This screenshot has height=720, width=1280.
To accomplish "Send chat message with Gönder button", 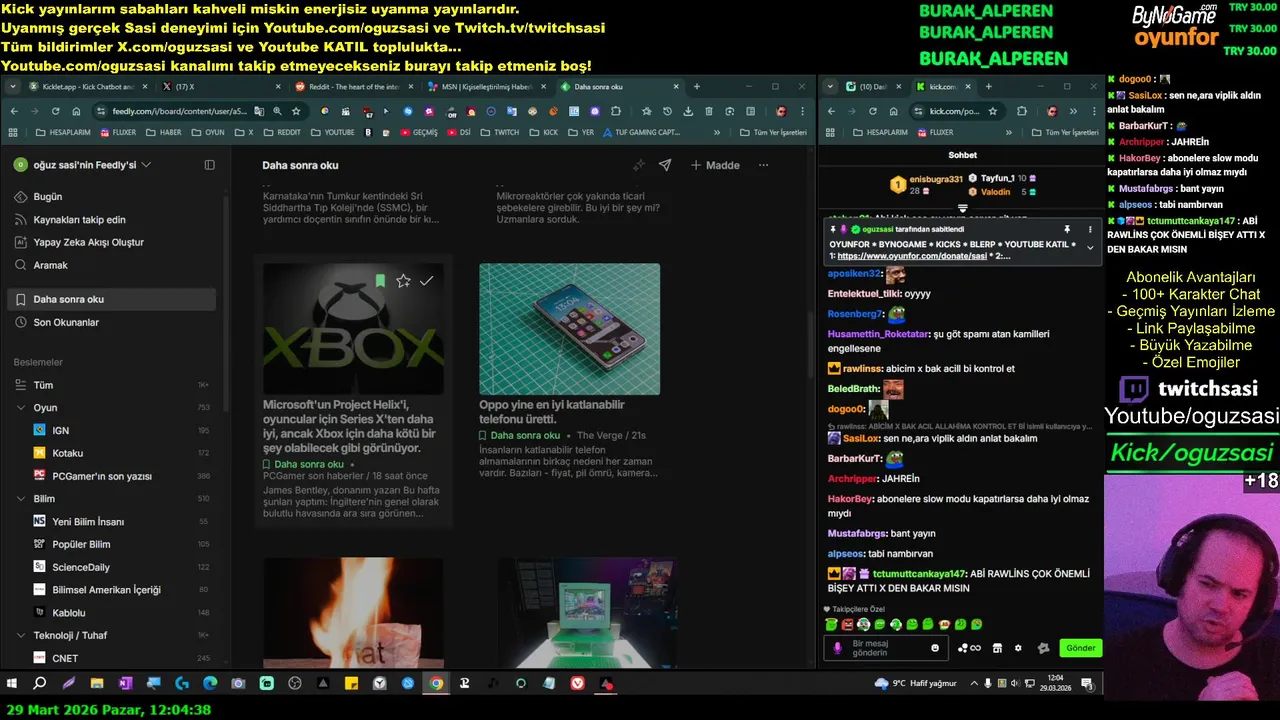I will 1080,648.
